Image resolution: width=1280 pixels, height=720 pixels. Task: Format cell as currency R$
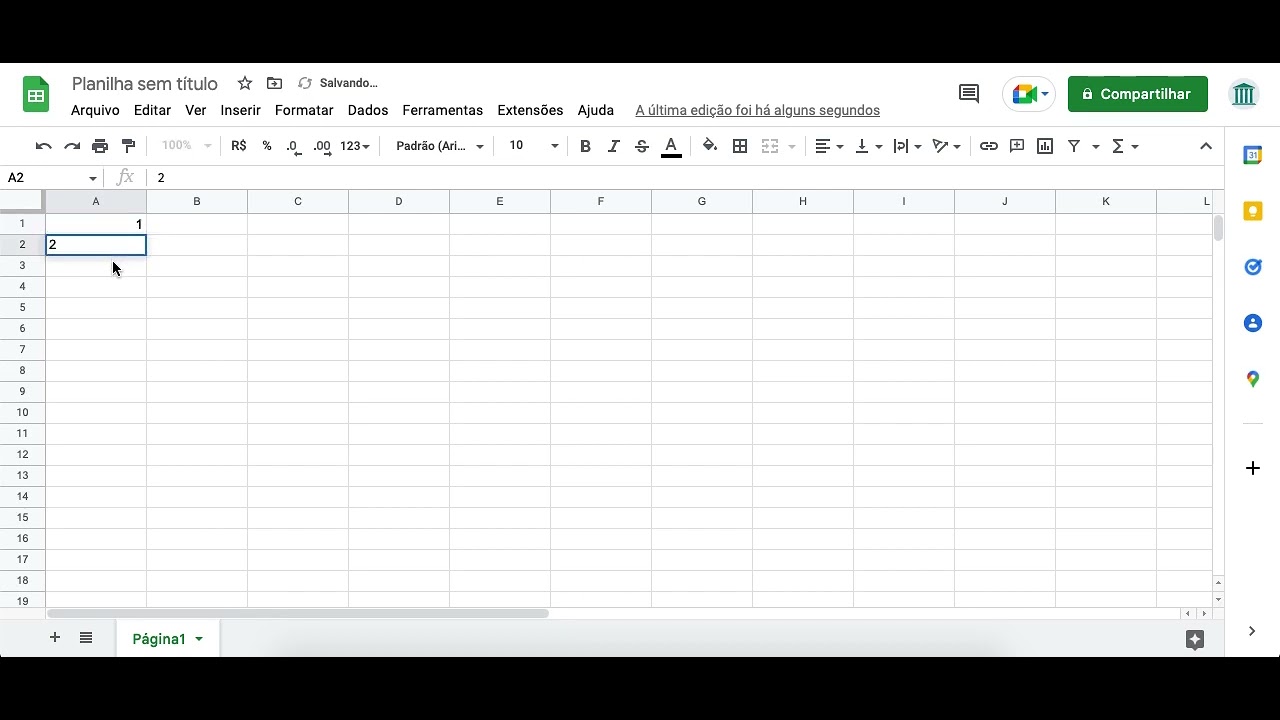[238, 146]
